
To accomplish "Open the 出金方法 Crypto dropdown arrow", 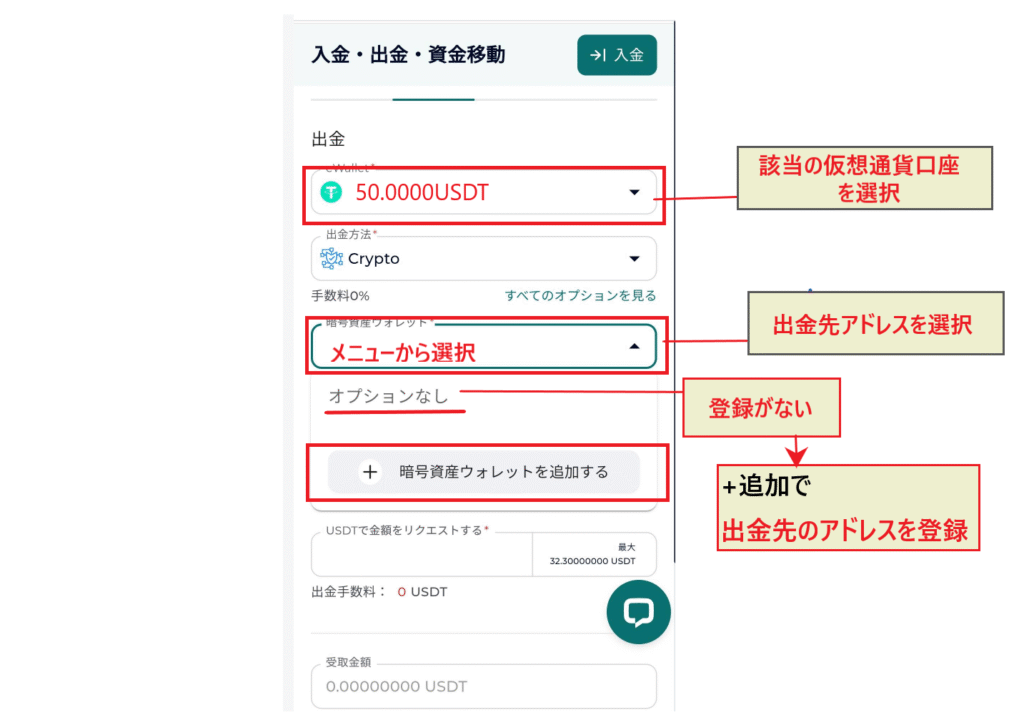I will click(634, 258).
